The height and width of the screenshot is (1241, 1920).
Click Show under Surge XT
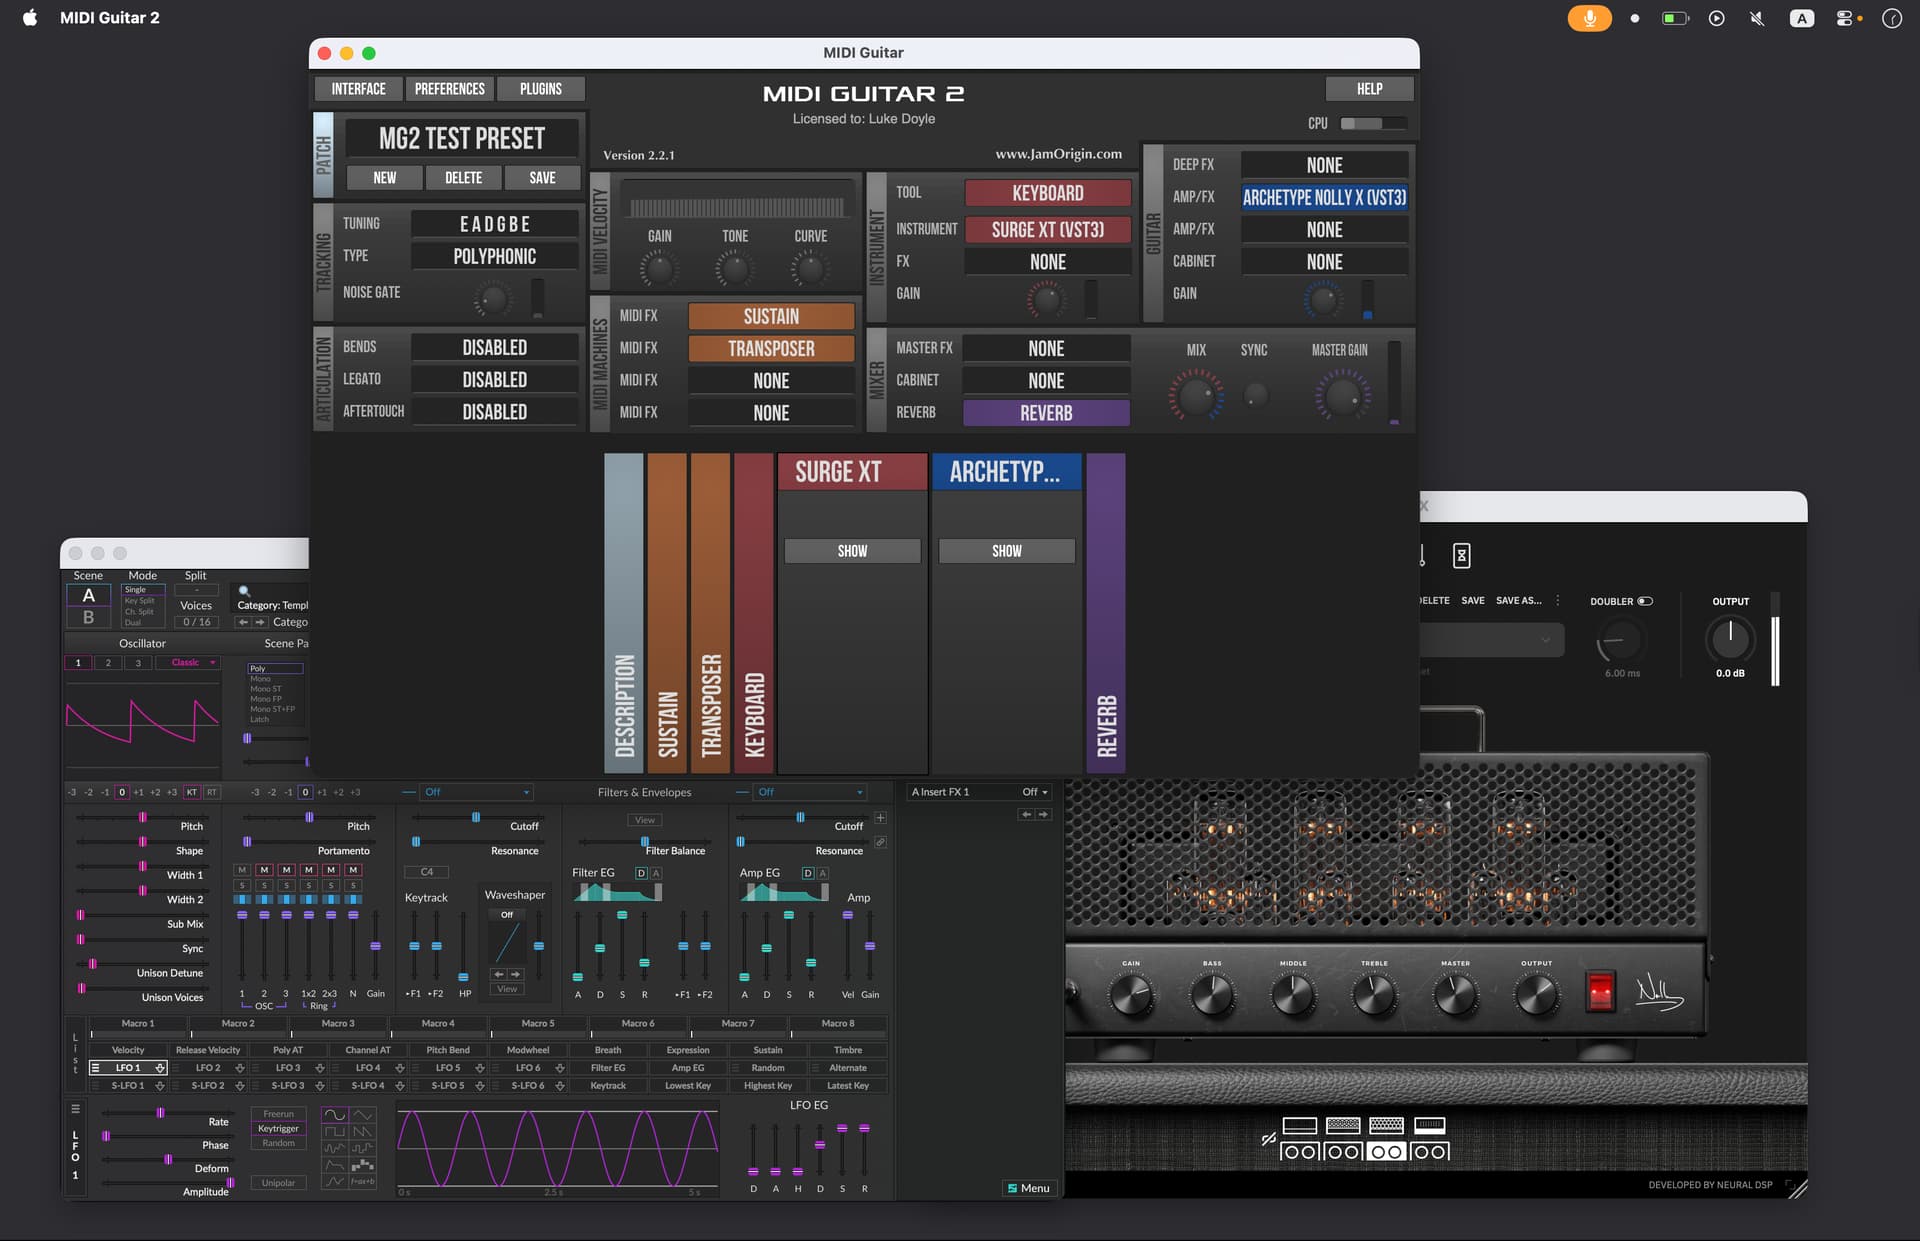pyautogui.click(x=852, y=551)
